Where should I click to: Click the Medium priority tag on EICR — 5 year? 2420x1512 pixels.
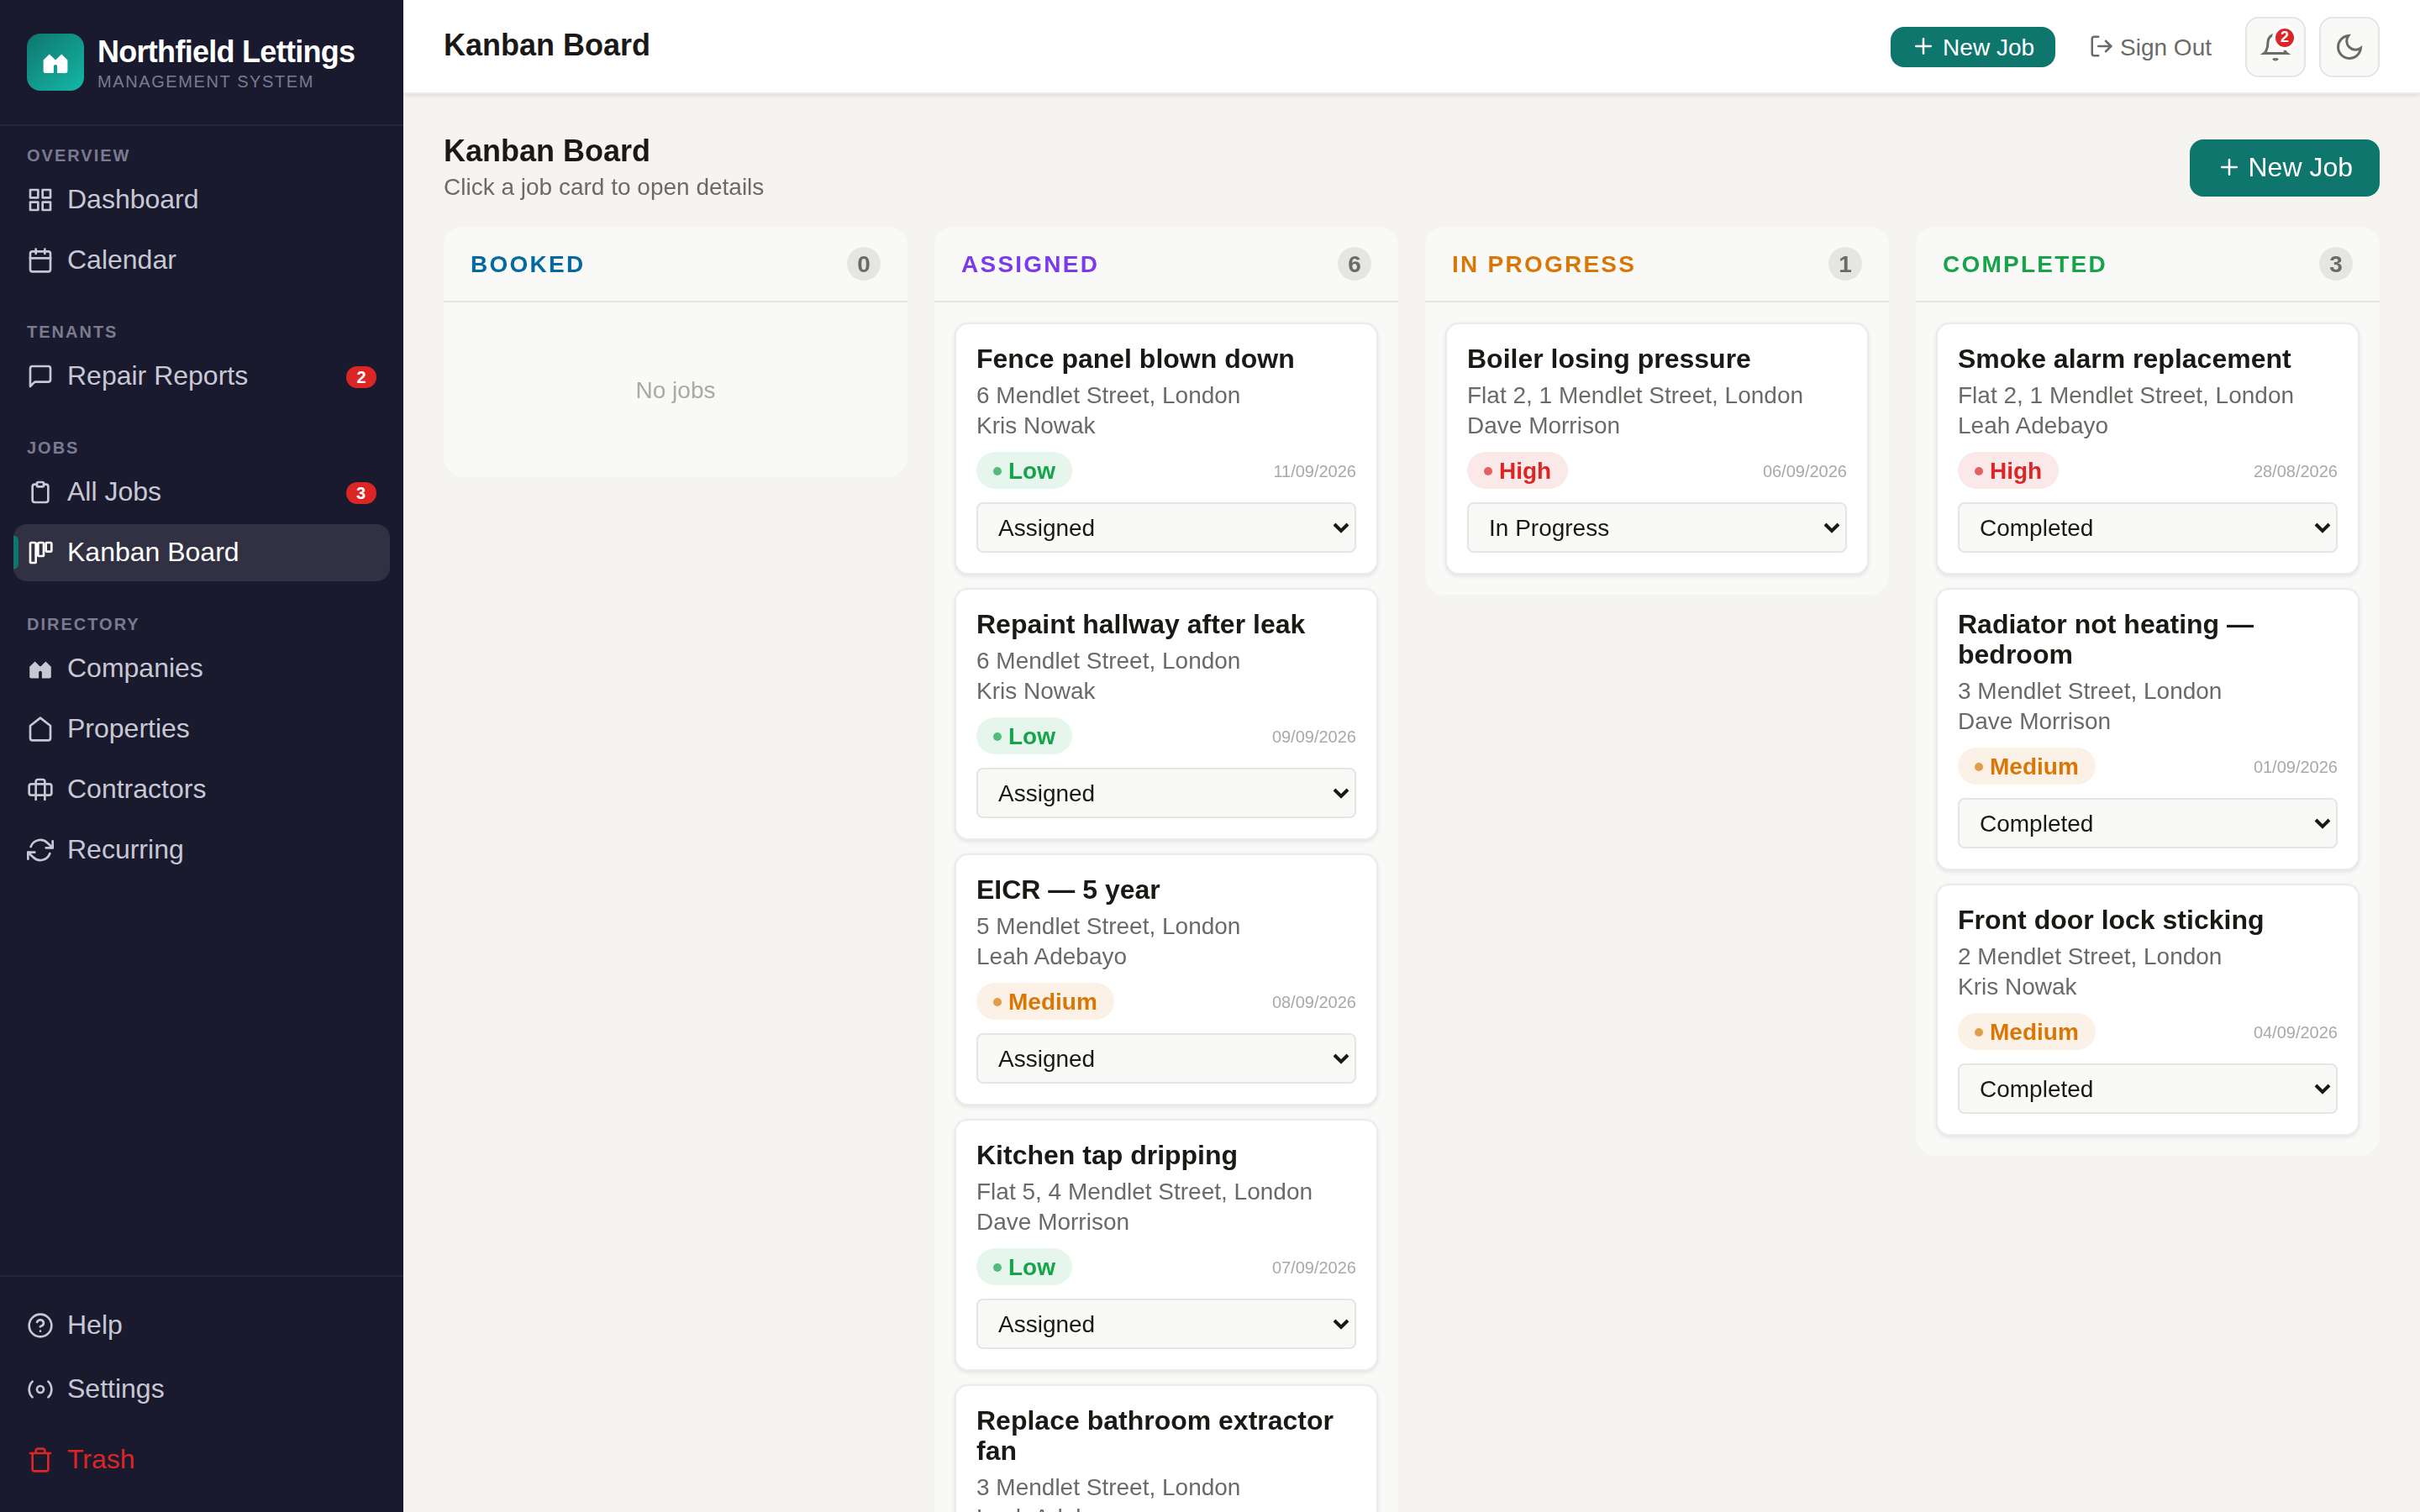pyautogui.click(x=1045, y=1002)
